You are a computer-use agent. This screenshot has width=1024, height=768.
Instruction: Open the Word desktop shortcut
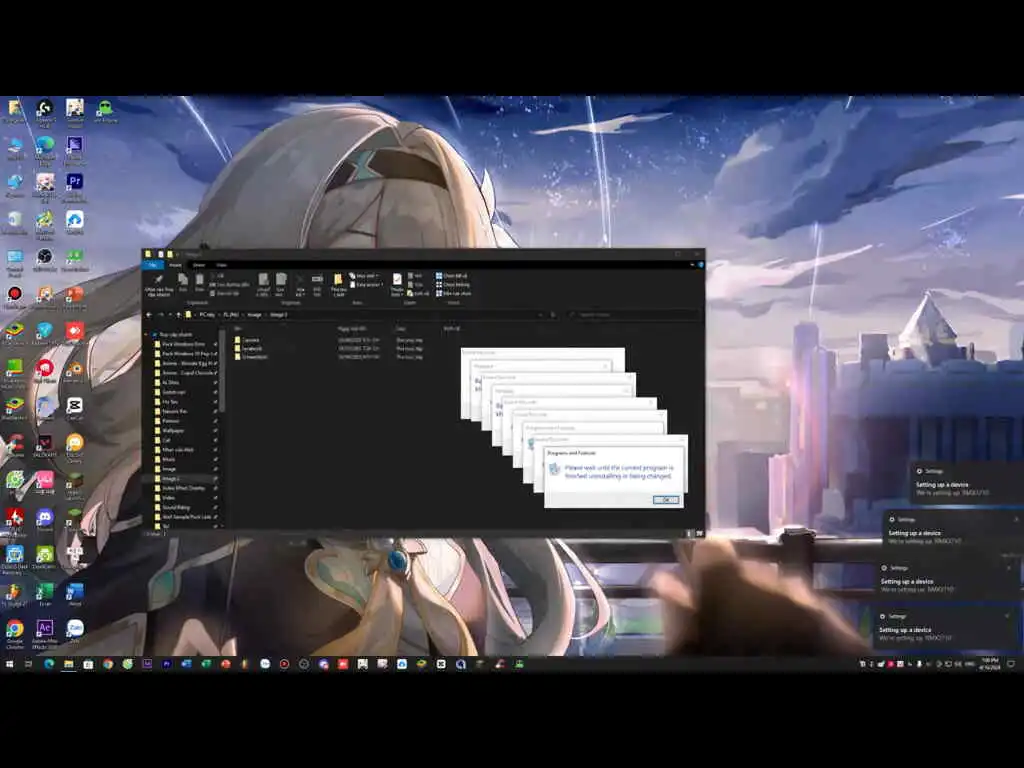click(x=74, y=596)
